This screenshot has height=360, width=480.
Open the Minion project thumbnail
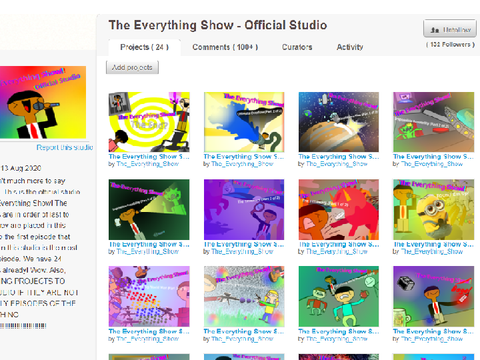coord(433,209)
